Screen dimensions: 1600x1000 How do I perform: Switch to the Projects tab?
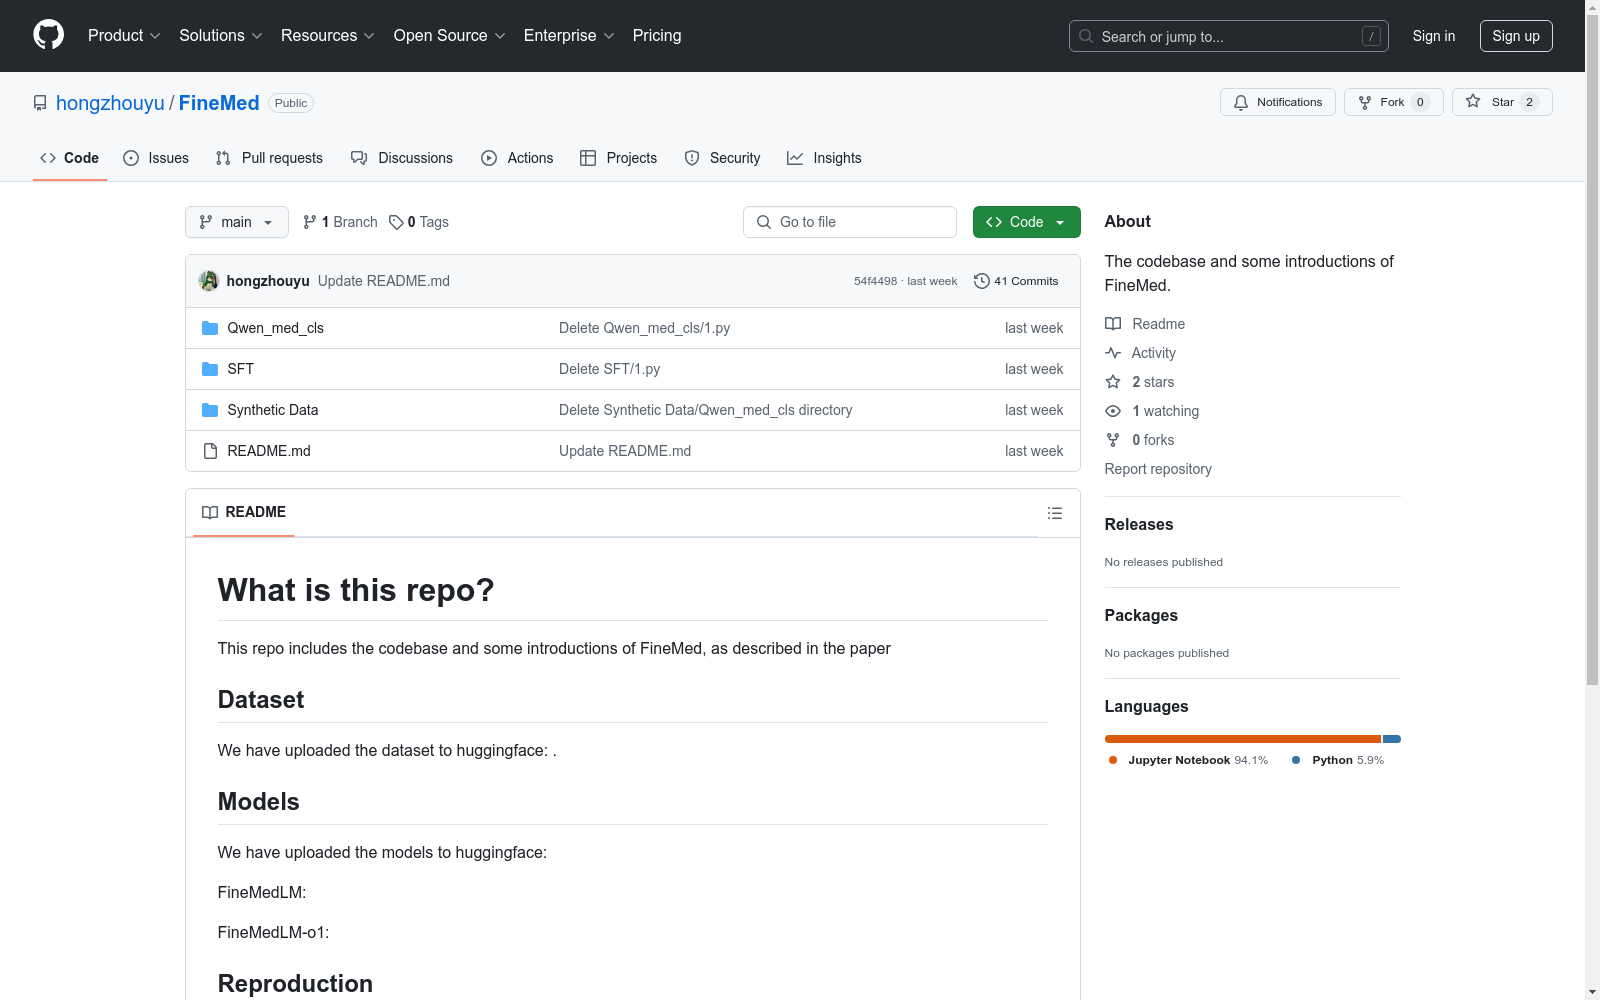tap(619, 158)
